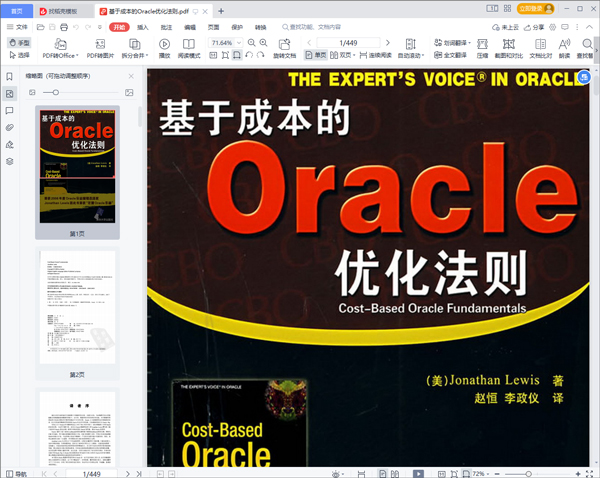Enable 连续阅读 continuous reading
This screenshot has height=478, width=600.
tap(375, 55)
